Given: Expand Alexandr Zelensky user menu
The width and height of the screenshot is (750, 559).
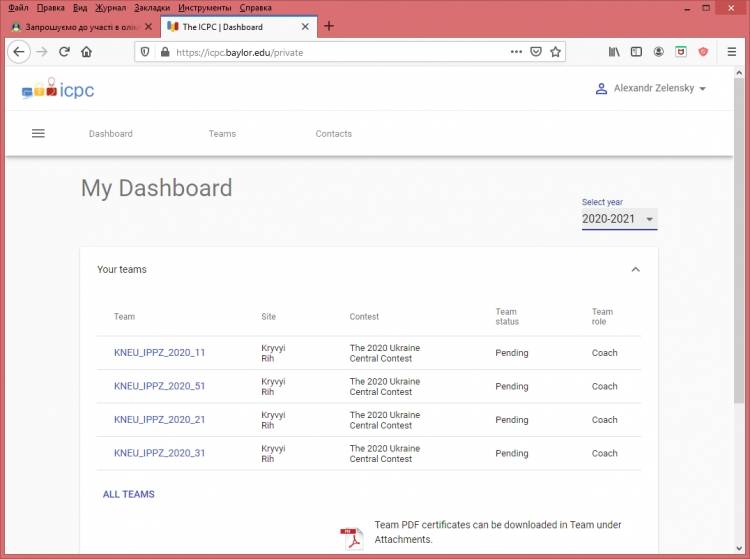Looking at the screenshot, I should 651,89.
